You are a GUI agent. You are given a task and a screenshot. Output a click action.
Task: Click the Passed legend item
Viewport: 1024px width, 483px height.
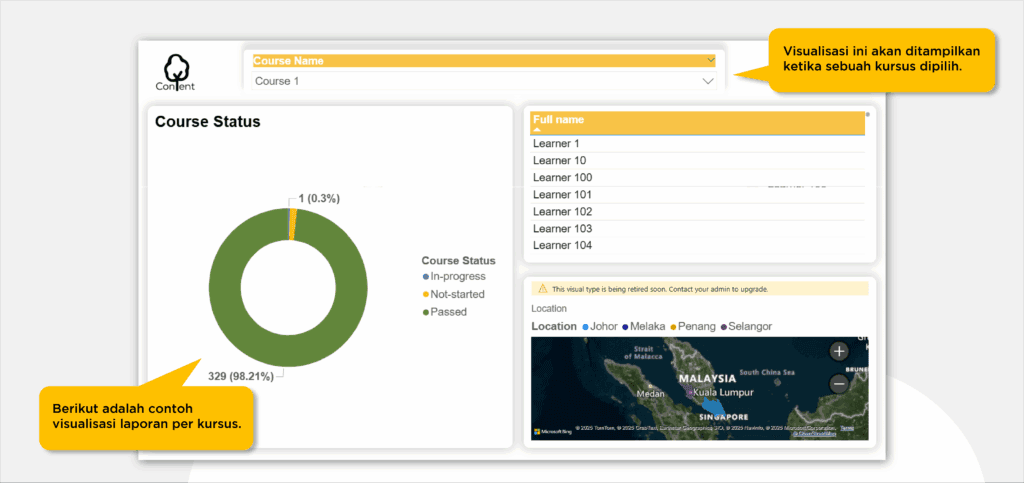coord(445,312)
